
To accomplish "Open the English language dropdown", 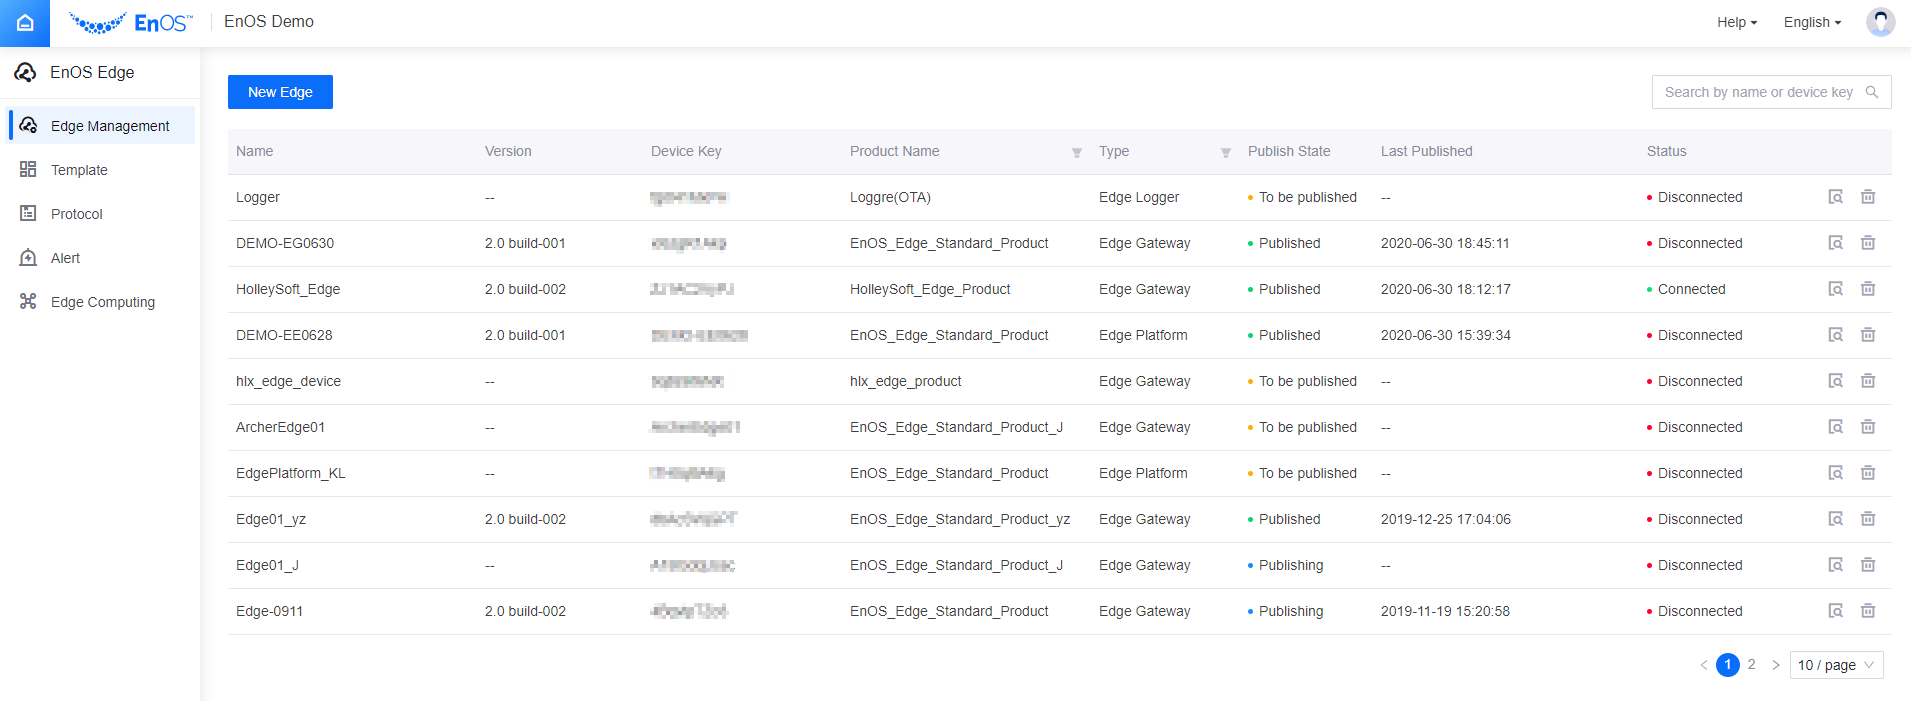I will tap(1812, 22).
